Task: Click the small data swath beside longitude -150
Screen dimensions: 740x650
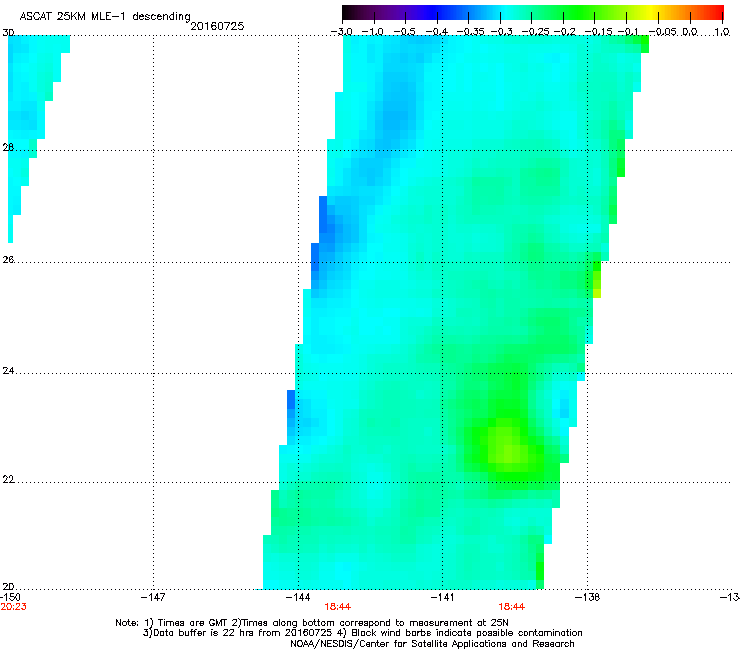Action: coord(31,118)
